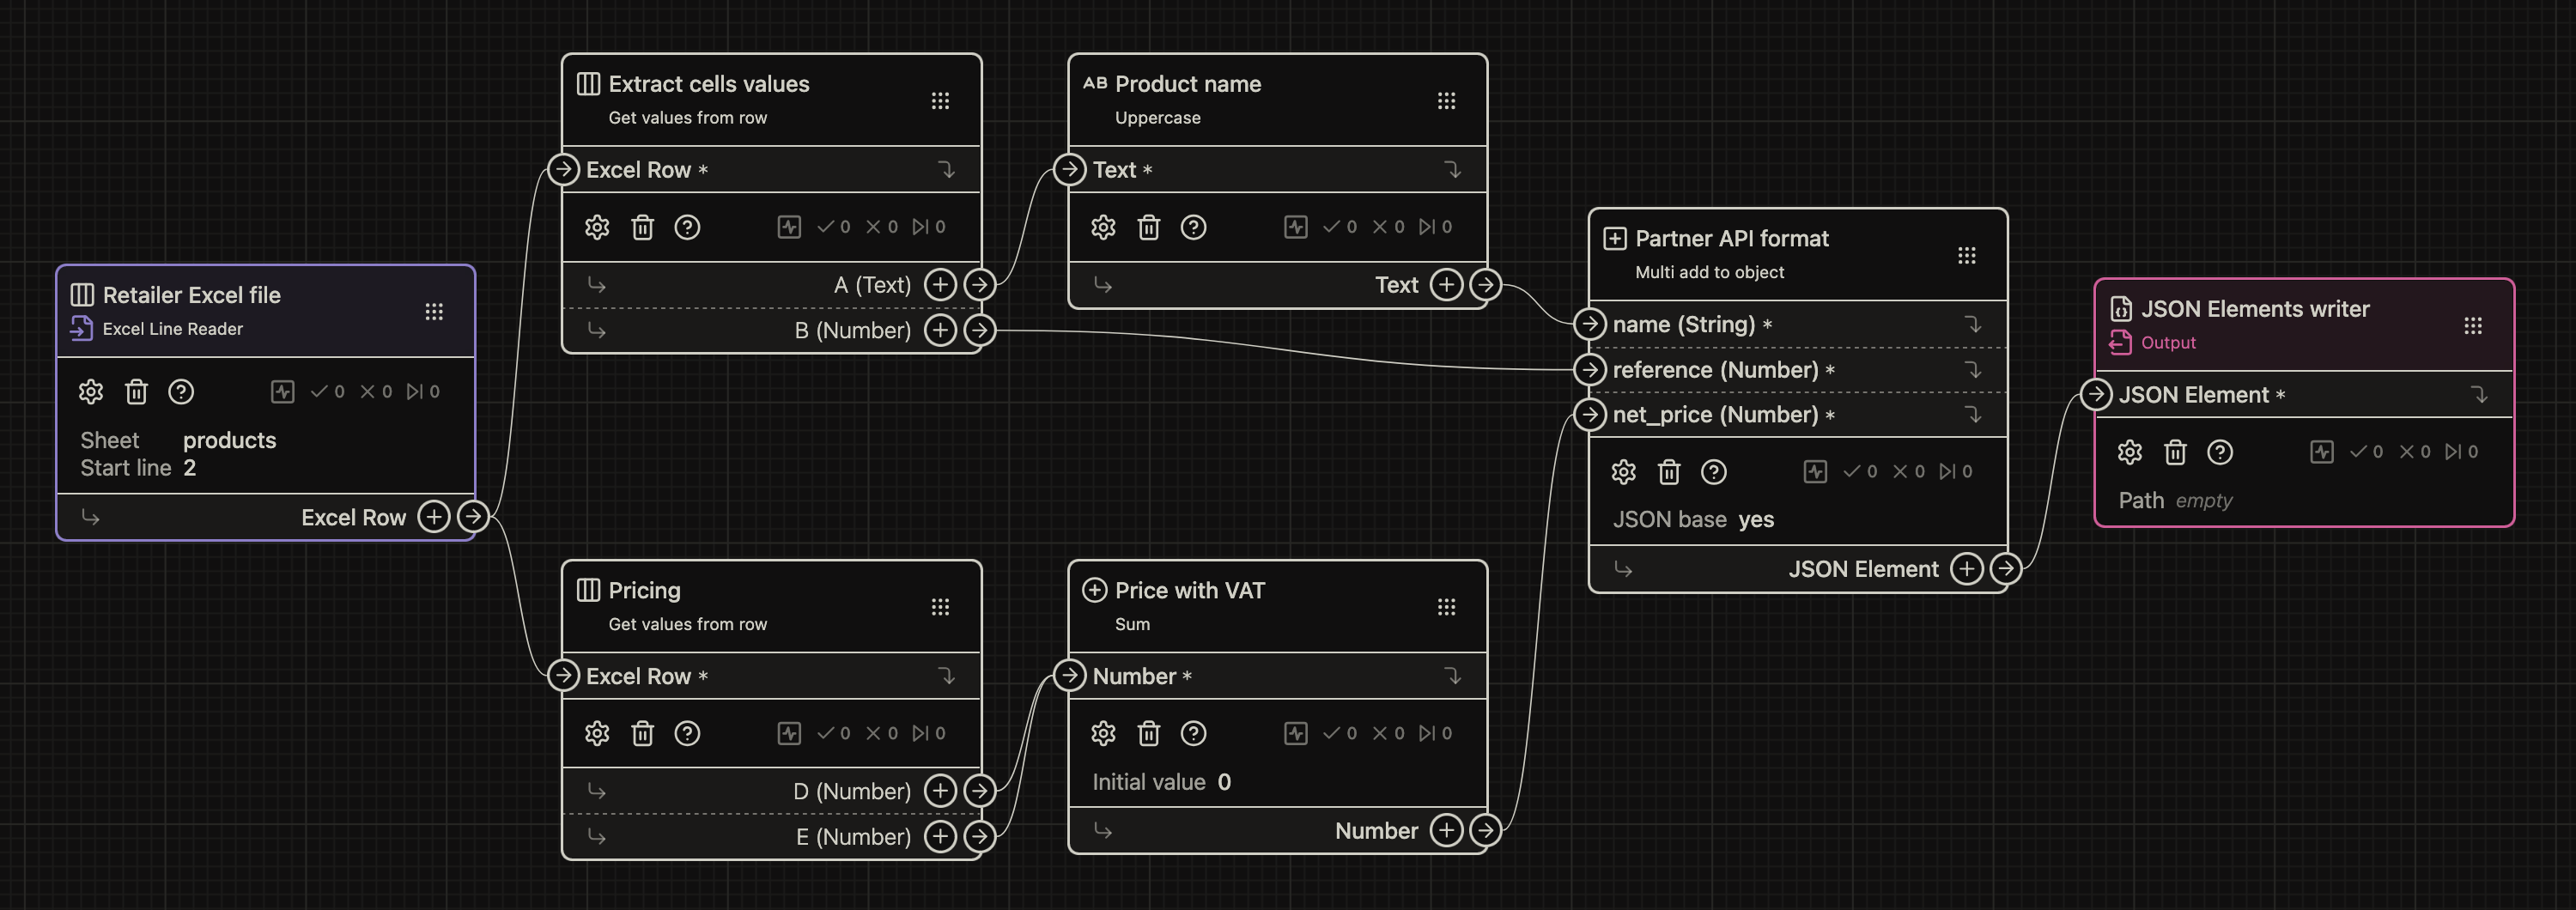
Task: Delete the Retailer Excel file node
Action: coord(136,392)
